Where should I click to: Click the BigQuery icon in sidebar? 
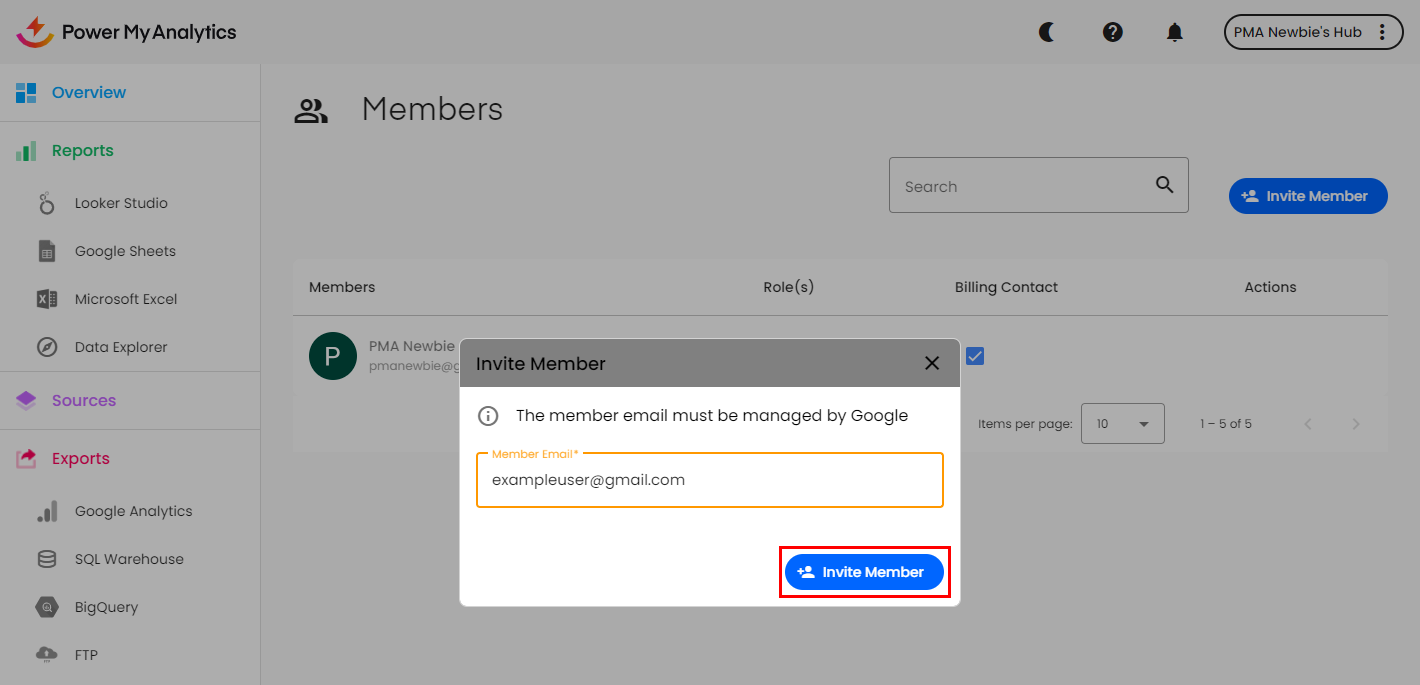tap(47, 607)
